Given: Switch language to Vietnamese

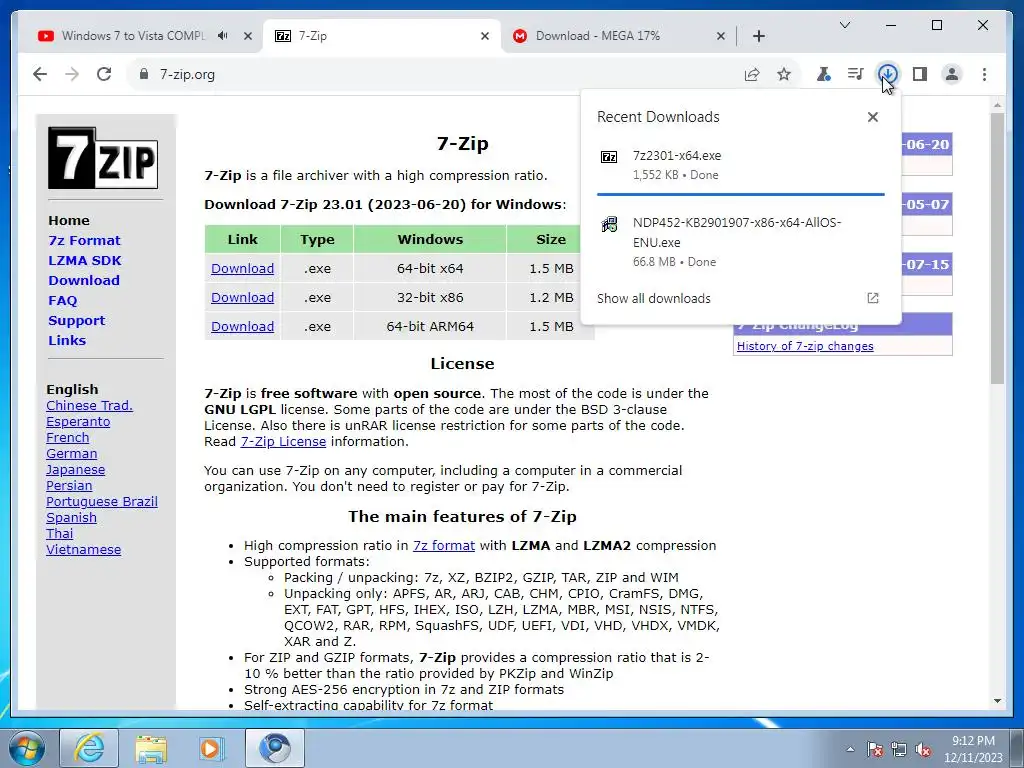Looking at the screenshot, I should pos(84,550).
